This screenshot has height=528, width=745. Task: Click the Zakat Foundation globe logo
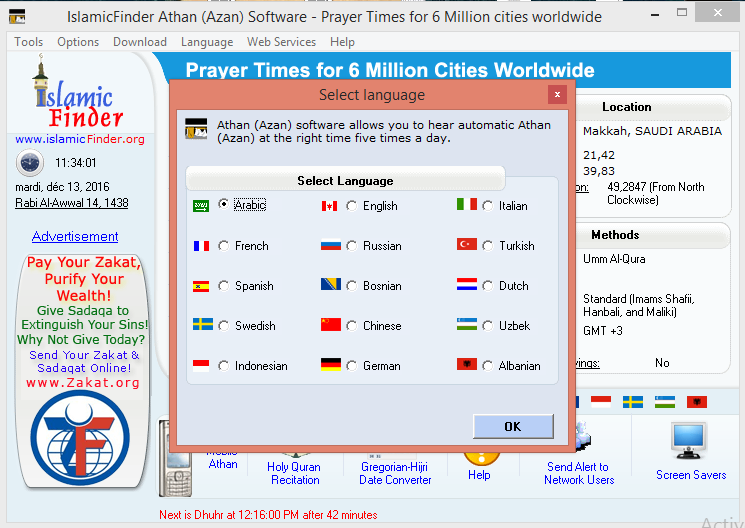click(x=80, y=438)
